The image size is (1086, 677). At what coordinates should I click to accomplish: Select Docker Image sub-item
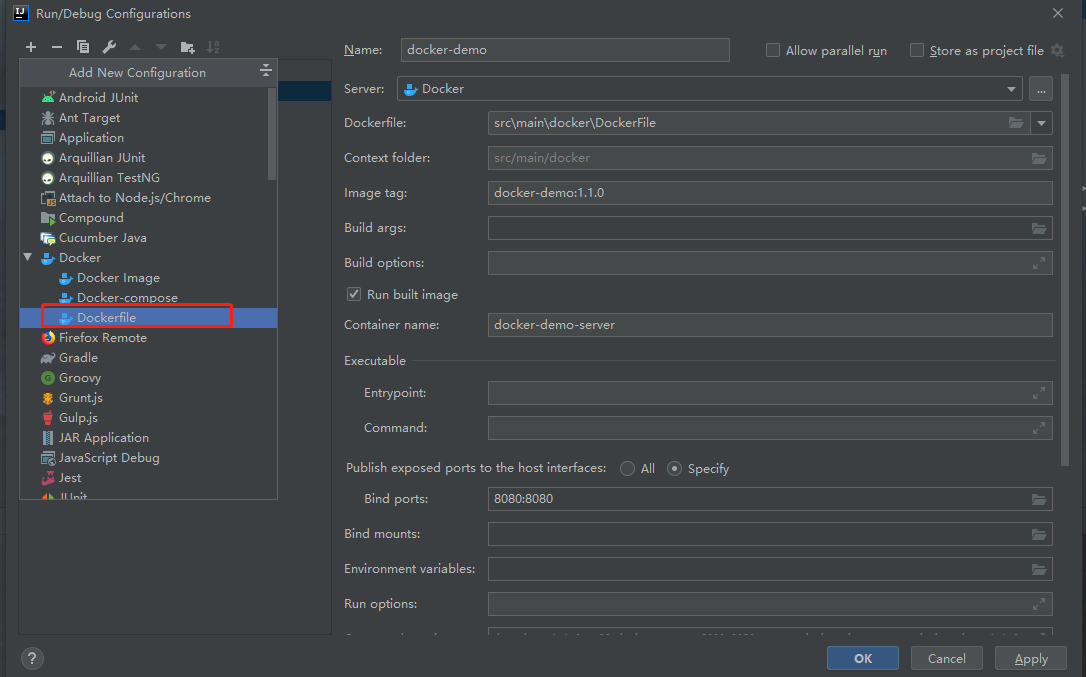pos(109,278)
